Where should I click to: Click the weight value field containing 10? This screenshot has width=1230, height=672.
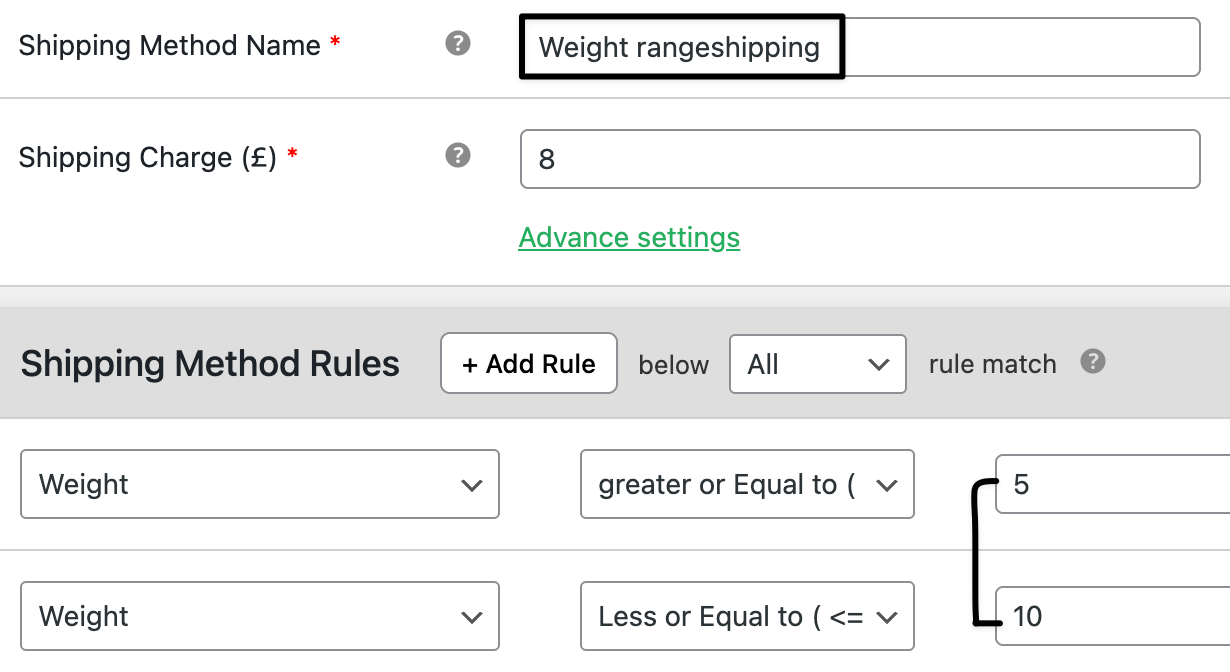tap(1113, 616)
